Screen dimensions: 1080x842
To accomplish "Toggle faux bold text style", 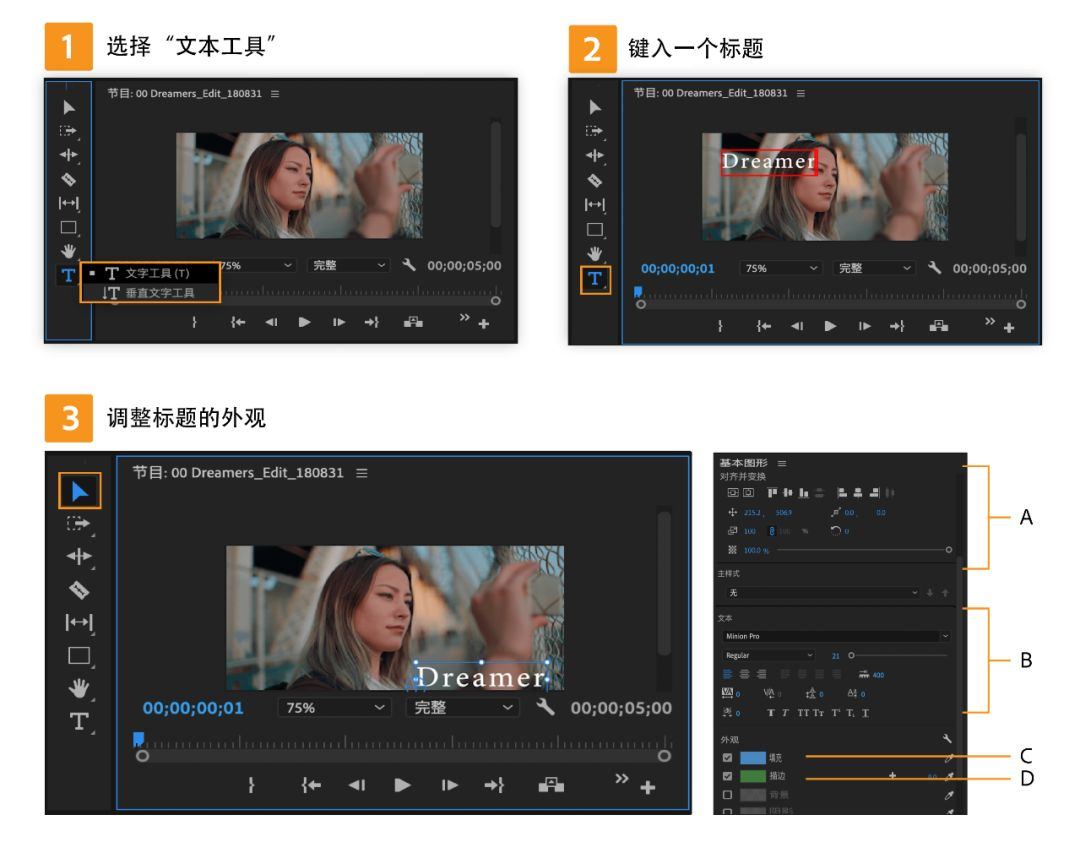I will click(771, 712).
